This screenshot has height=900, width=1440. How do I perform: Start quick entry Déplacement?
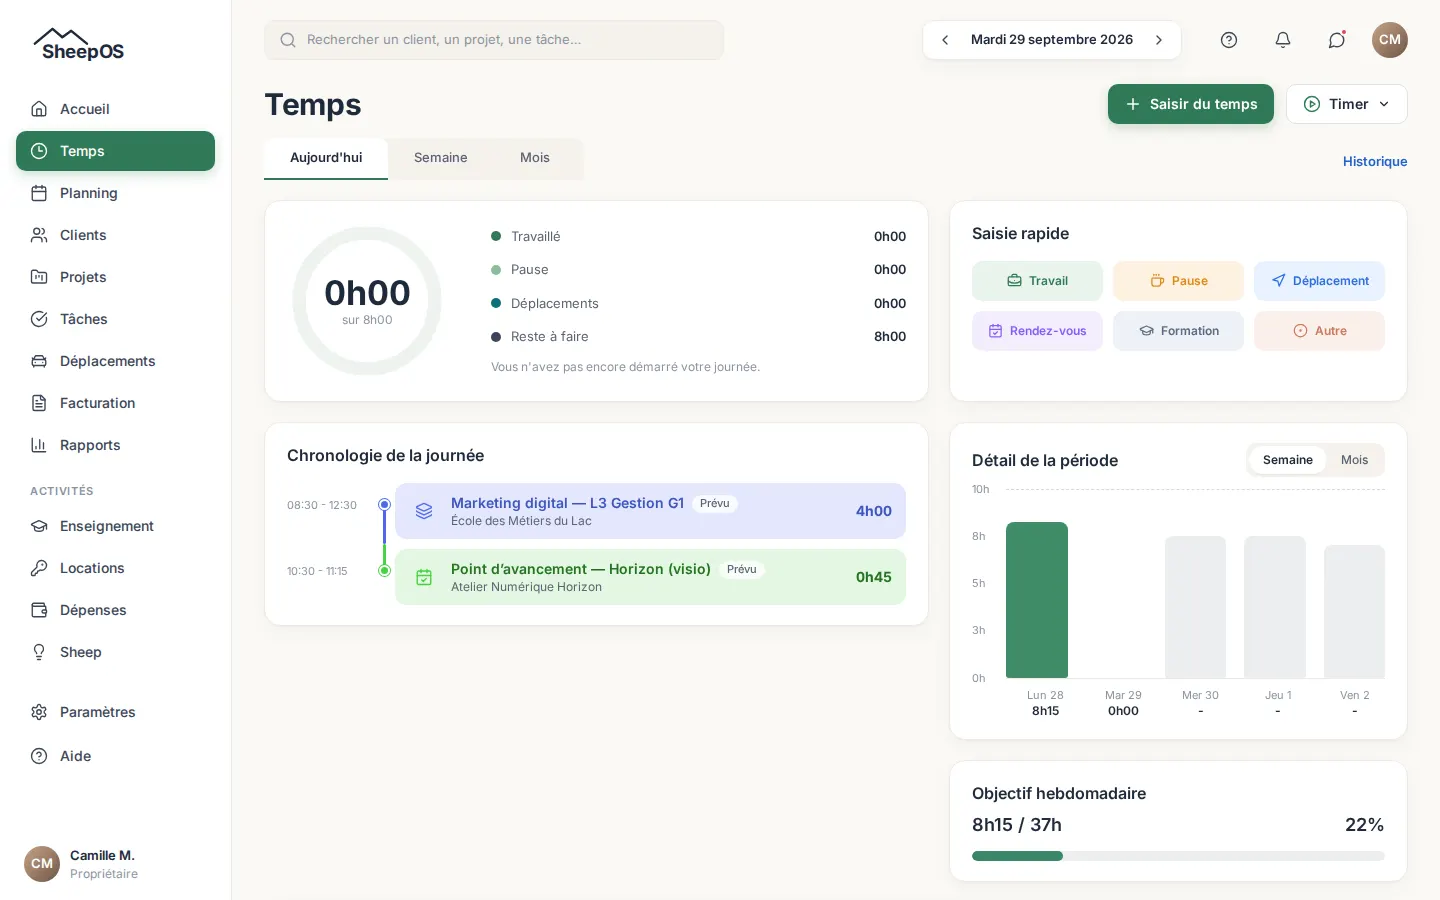point(1319,281)
